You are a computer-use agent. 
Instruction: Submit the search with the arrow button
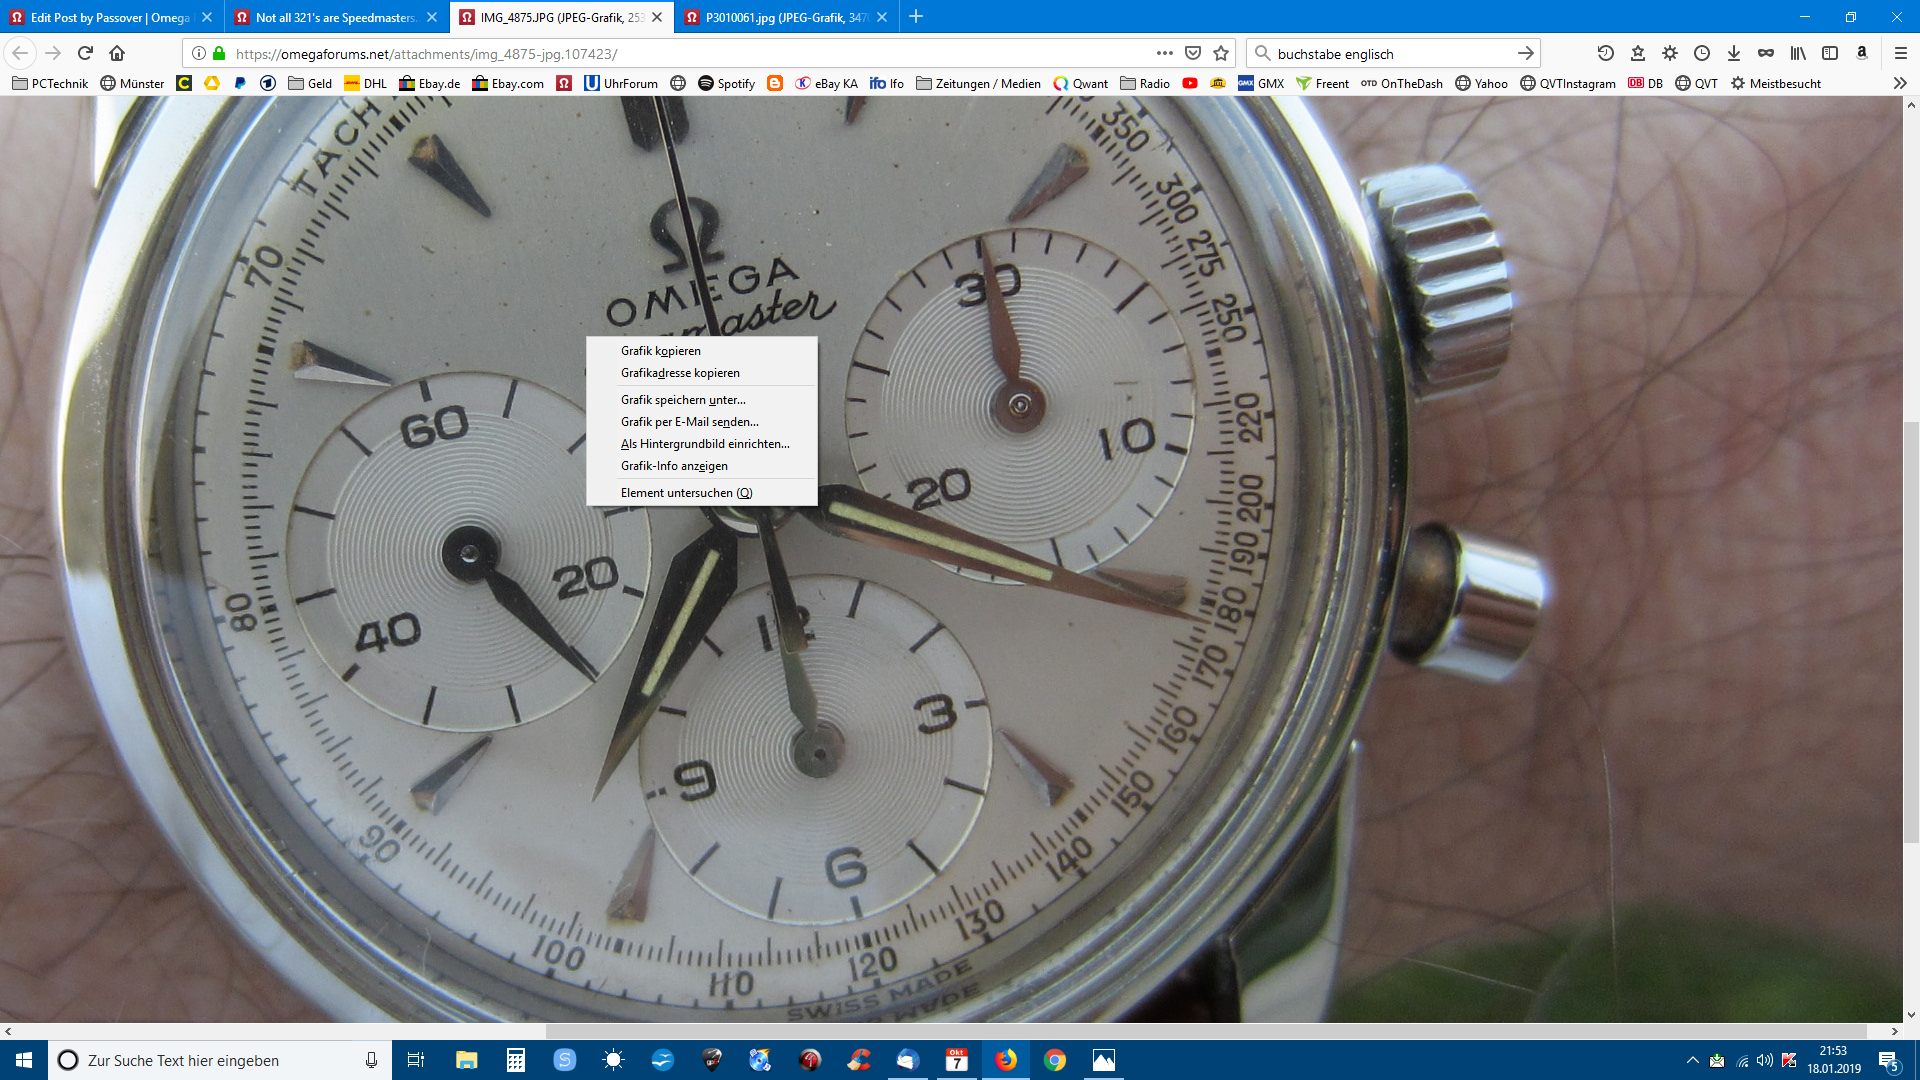1525,53
